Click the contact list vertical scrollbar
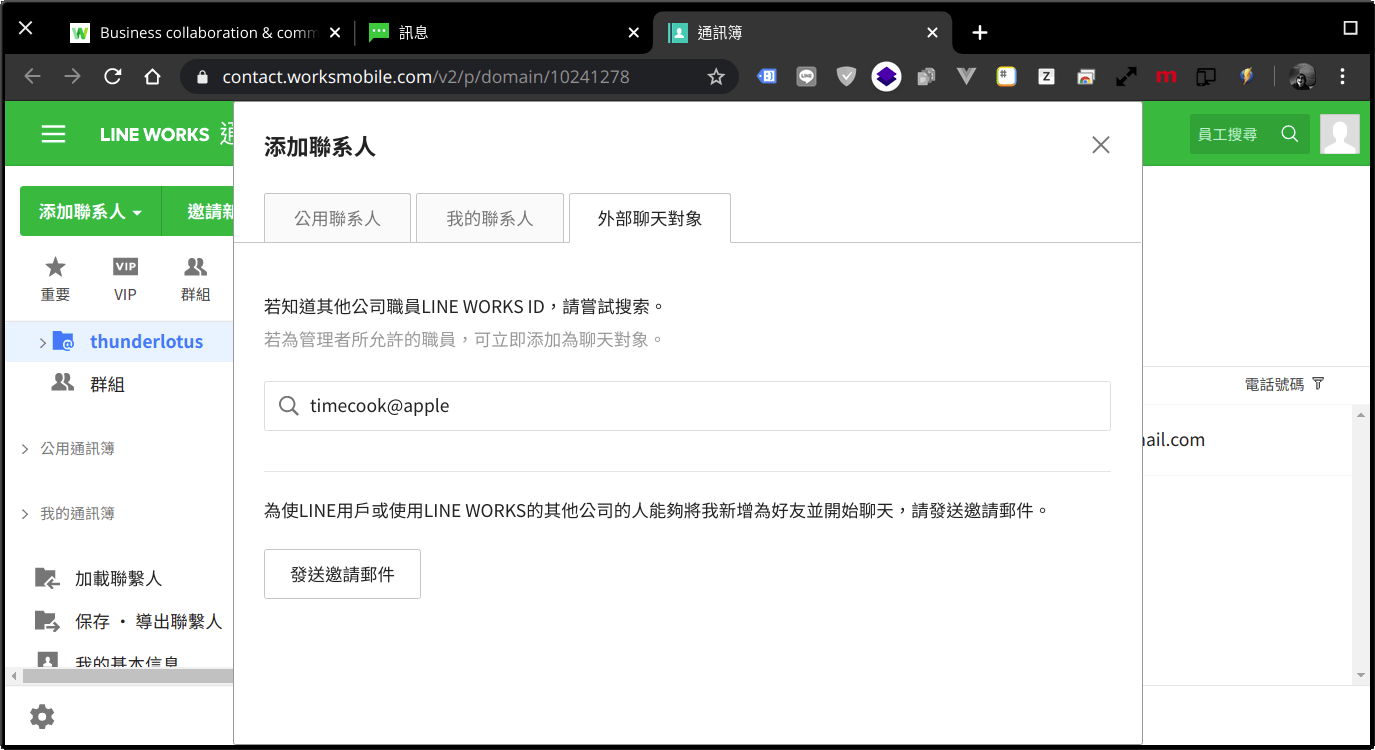This screenshot has width=1375, height=750. pyautogui.click(x=1360, y=545)
